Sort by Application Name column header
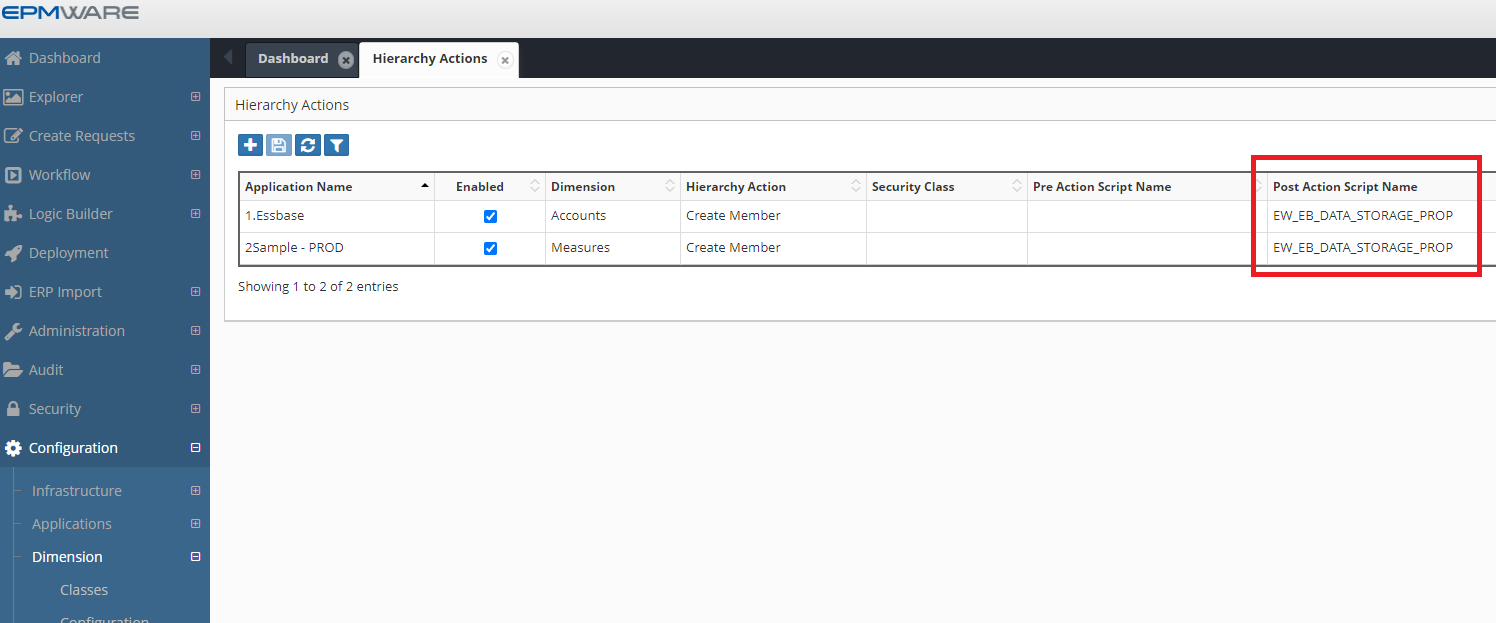Screen dimensions: 1496x623 pyautogui.click(x=298, y=187)
